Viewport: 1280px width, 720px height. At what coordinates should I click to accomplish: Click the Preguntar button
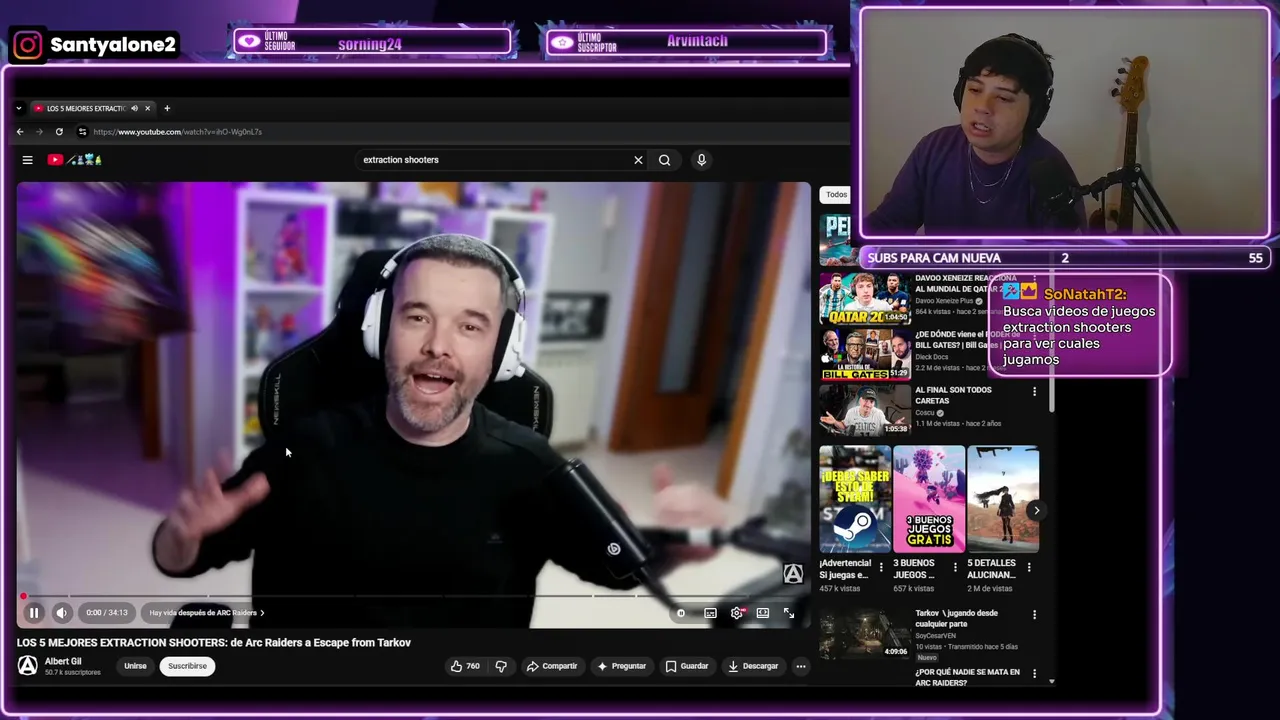pyautogui.click(x=622, y=666)
